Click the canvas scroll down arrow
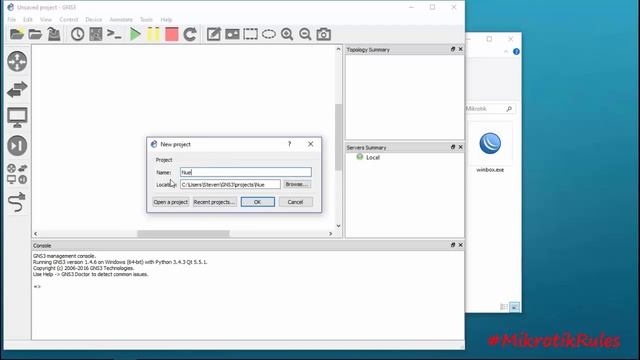640x360 pixels. pos(338,226)
